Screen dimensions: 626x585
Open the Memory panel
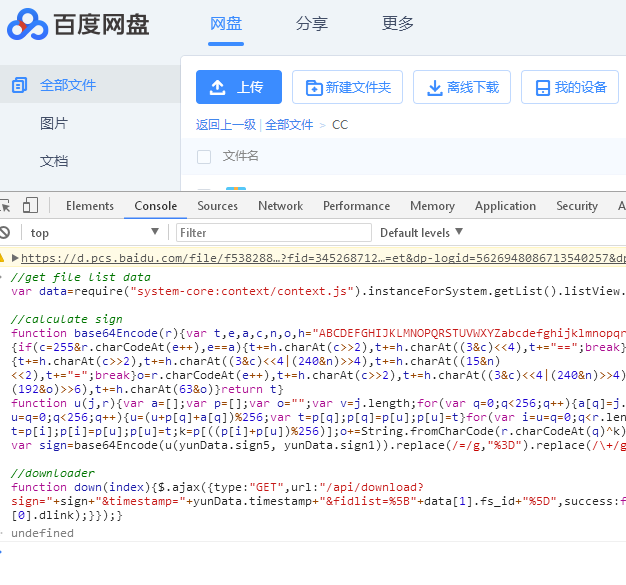(x=432, y=206)
